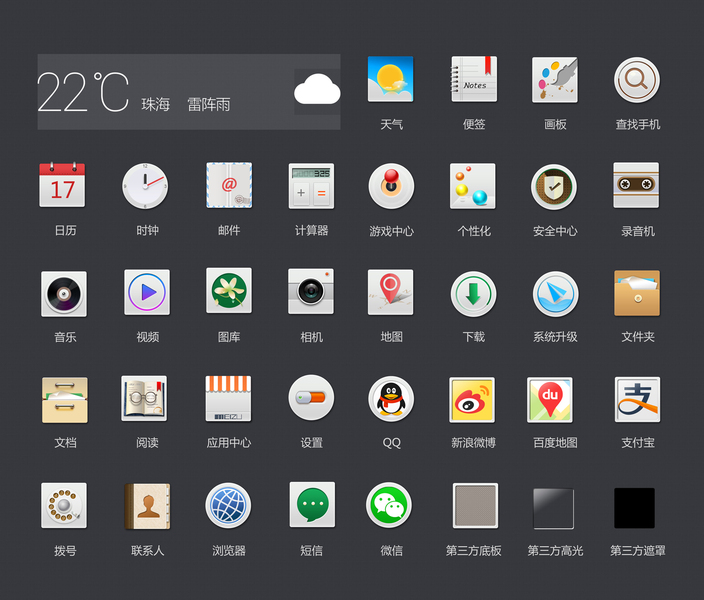Open the 便签 Notes app
The width and height of the screenshot is (704, 600).
coord(474,79)
